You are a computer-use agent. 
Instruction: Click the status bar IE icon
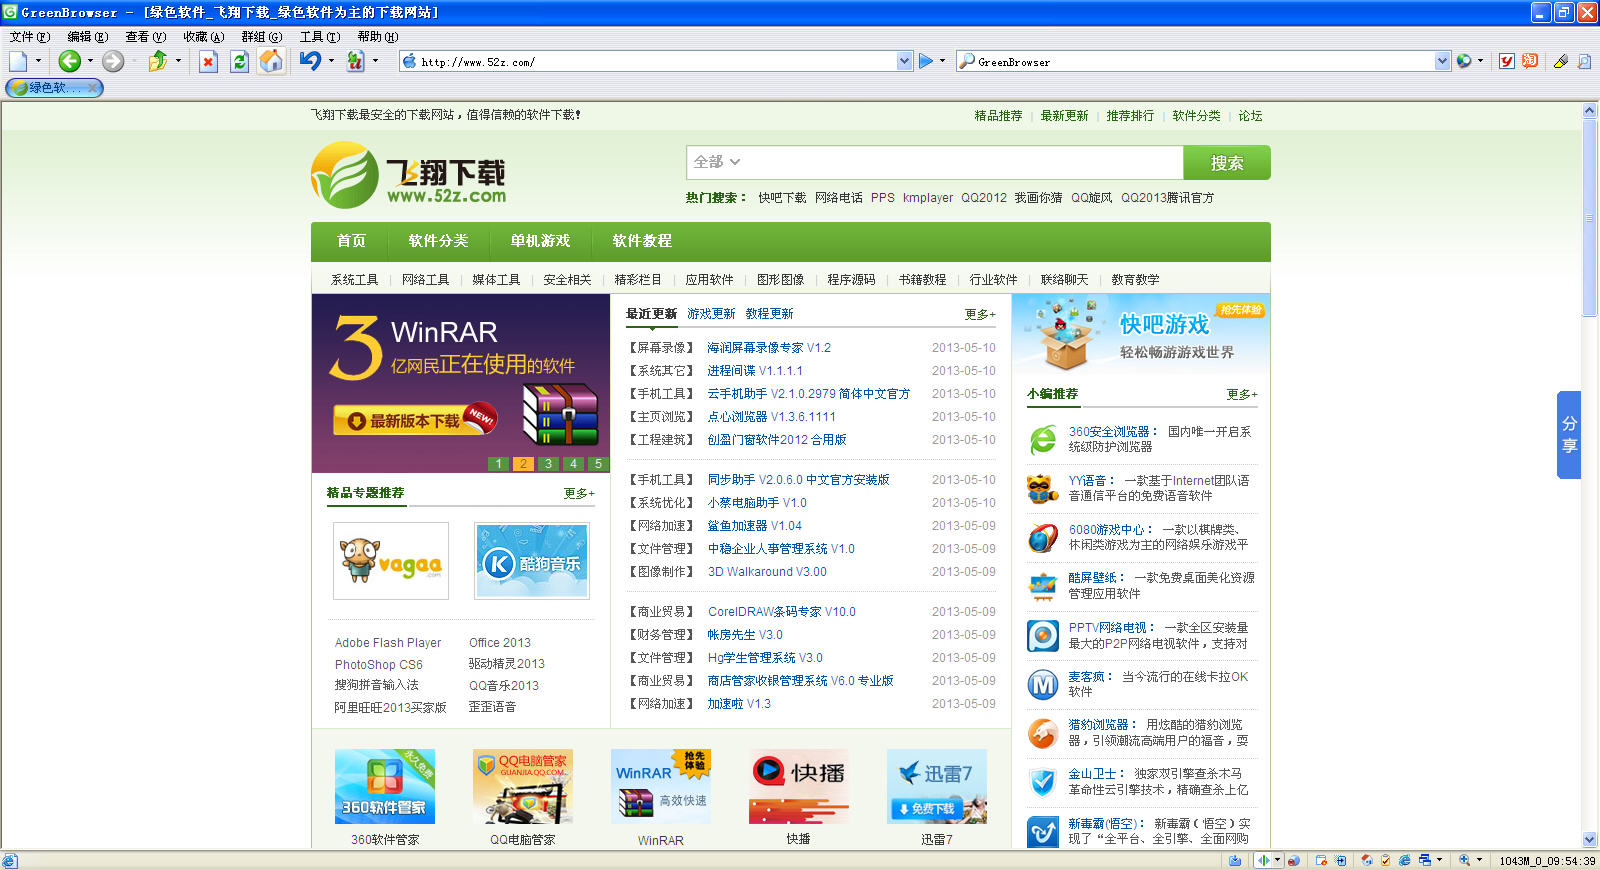(1404, 860)
